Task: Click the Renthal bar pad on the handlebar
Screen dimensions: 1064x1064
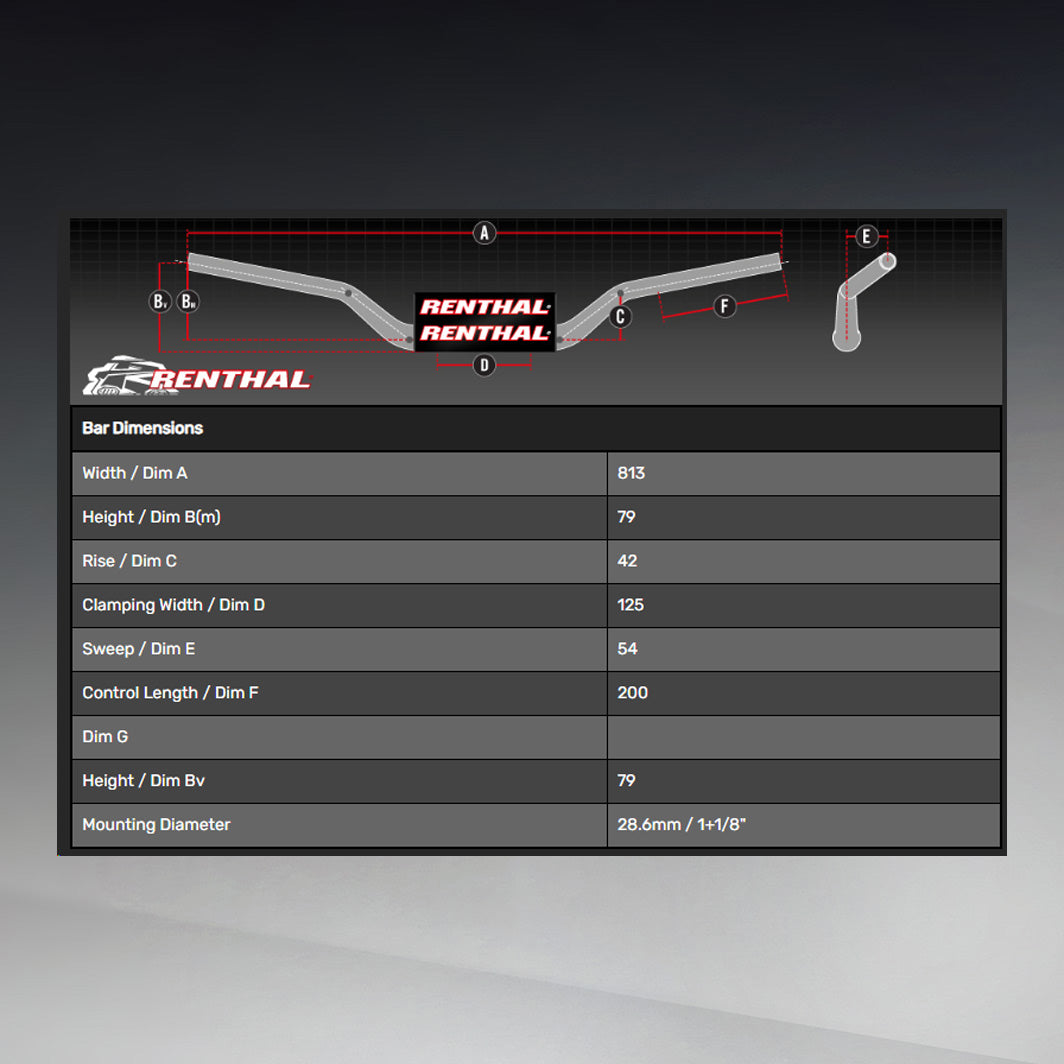Action: [485, 320]
